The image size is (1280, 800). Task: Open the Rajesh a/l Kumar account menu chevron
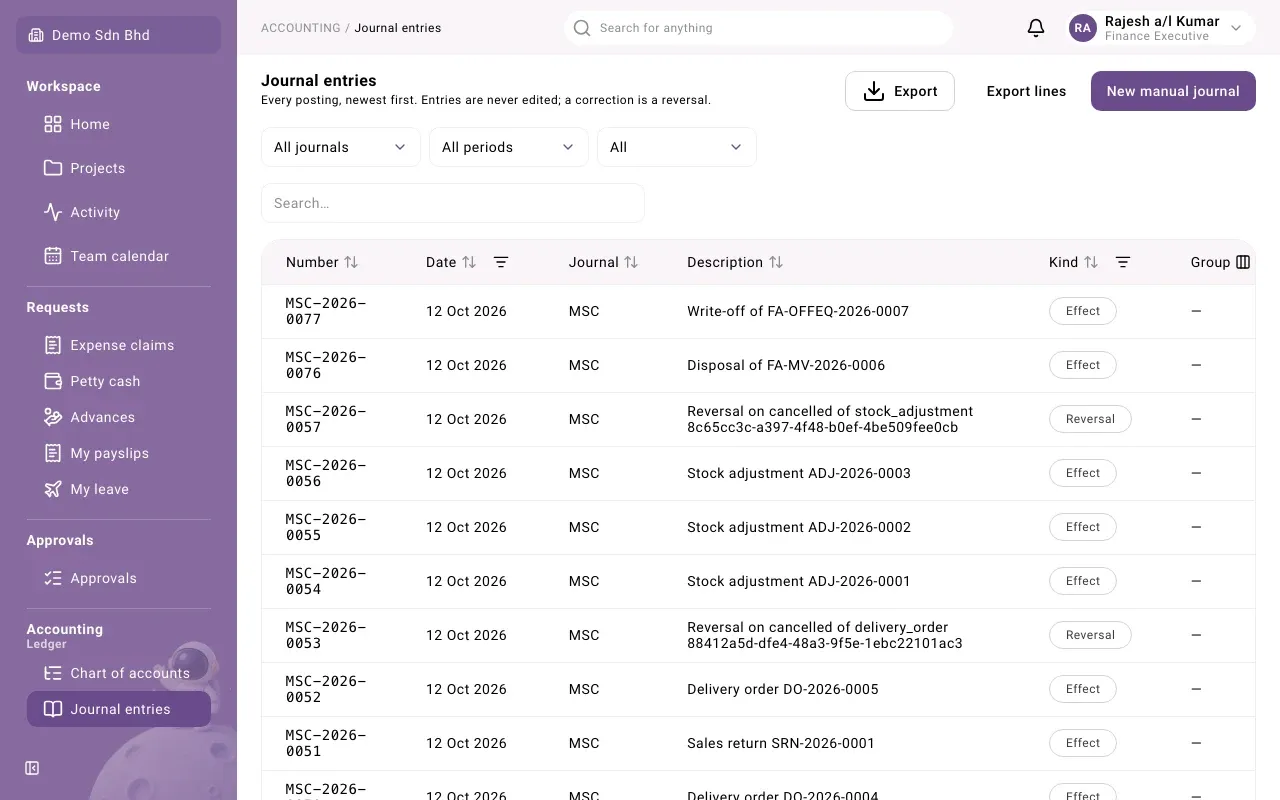(1236, 28)
